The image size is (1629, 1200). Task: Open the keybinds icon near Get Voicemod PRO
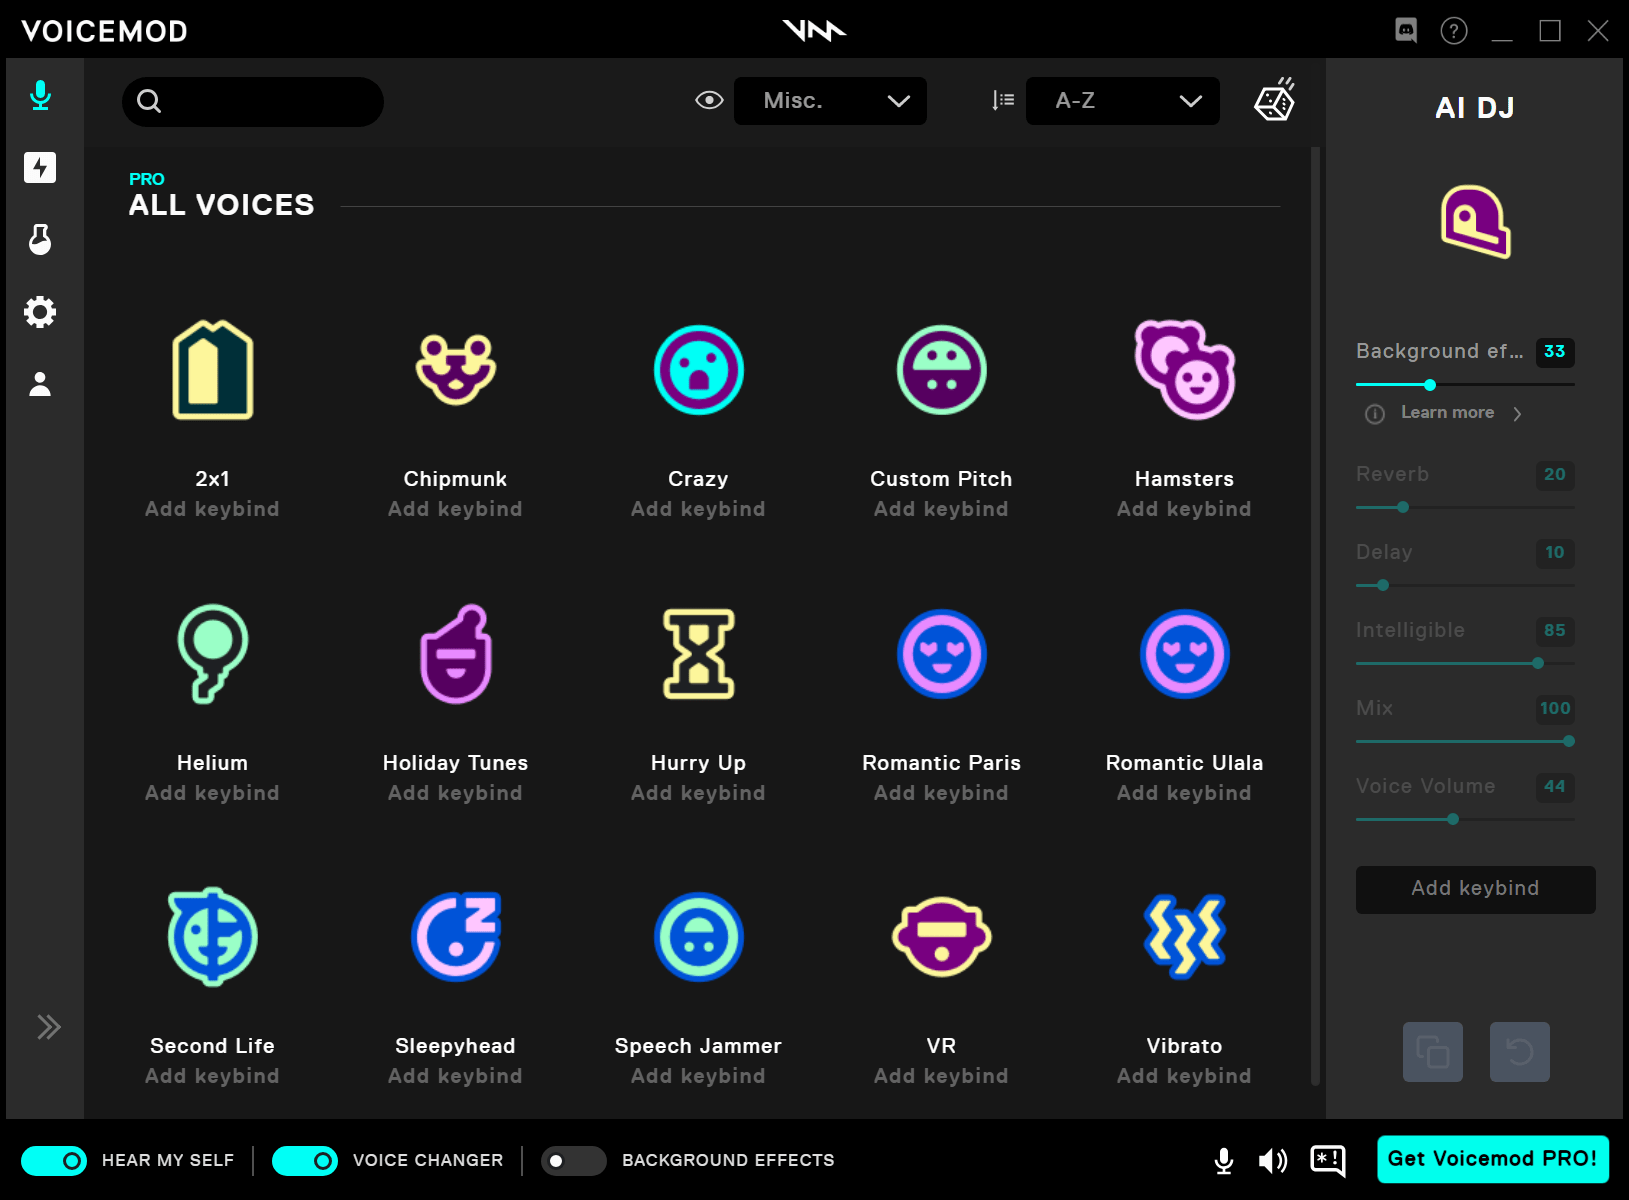[1326, 1160]
